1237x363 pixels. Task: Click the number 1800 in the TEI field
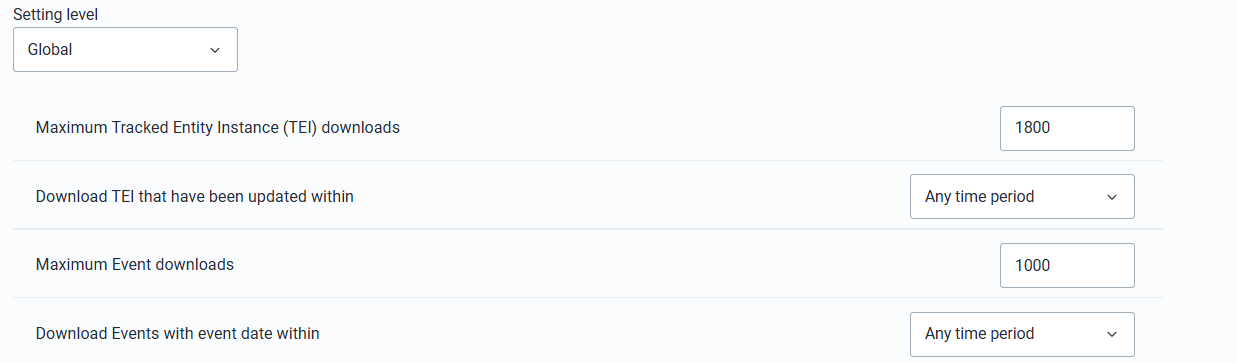(x=1033, y=128)
